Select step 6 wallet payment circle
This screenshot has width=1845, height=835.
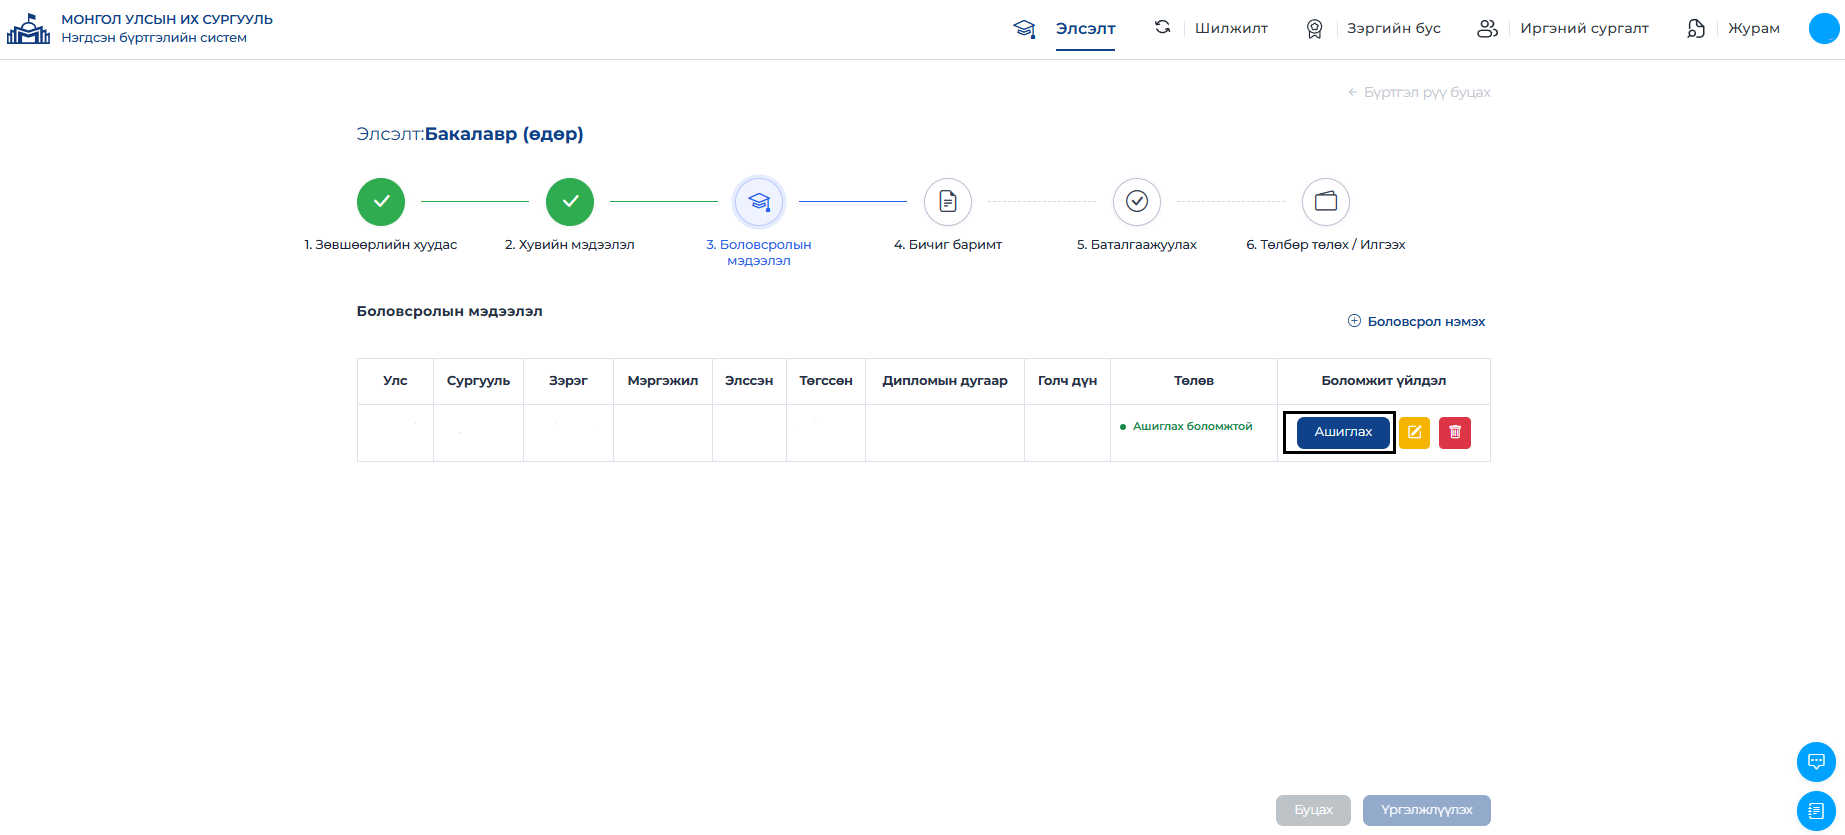(x=1326, y=202)
